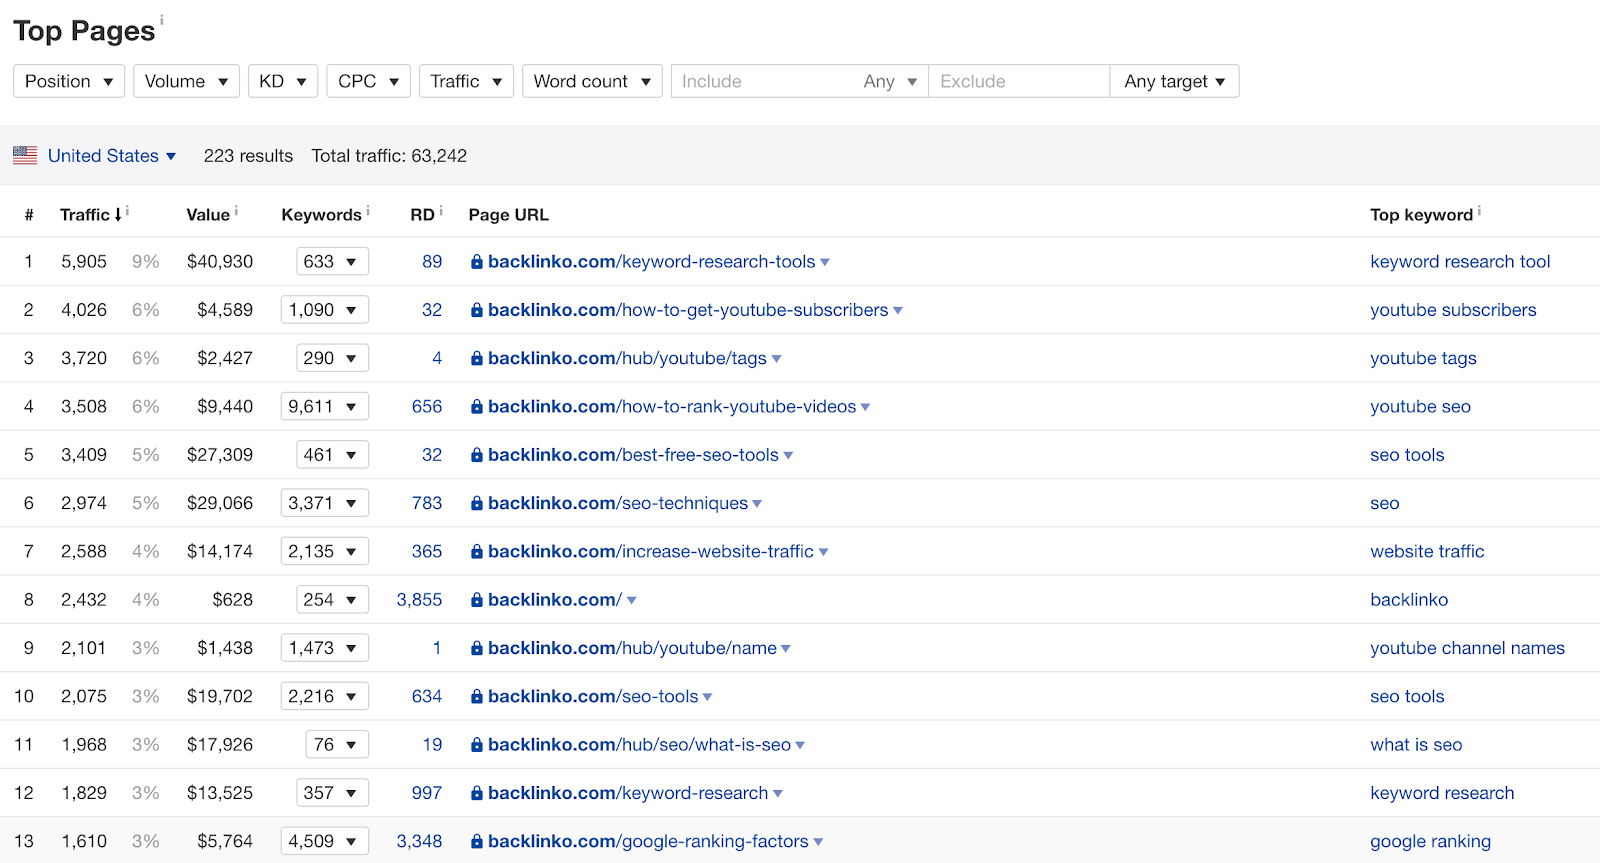Expand the 1,473 keywords dropdown
The image size is (1600, 863).
point(325,648)
